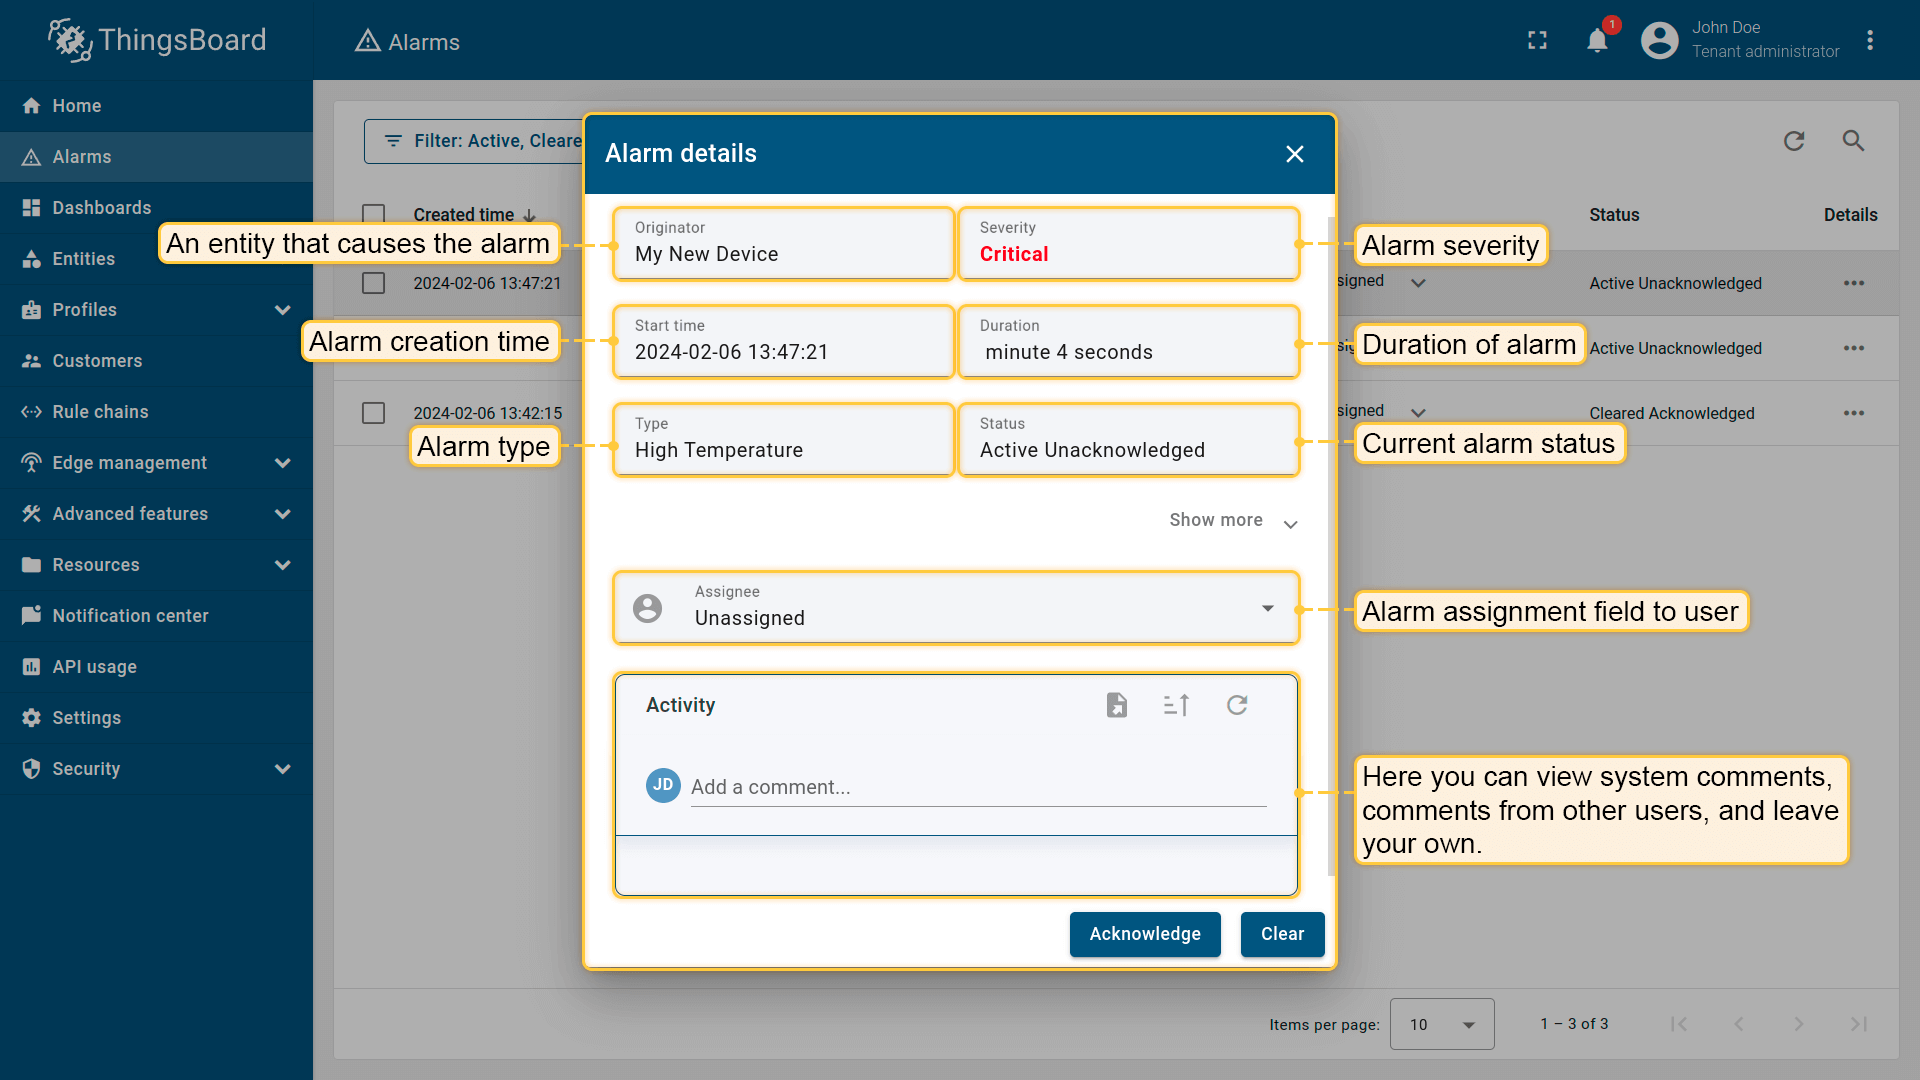Open the Assignee dropdown
Image resolution: width=1920 pixels, height=1080 pixels.
click(x=1267, y=608)
